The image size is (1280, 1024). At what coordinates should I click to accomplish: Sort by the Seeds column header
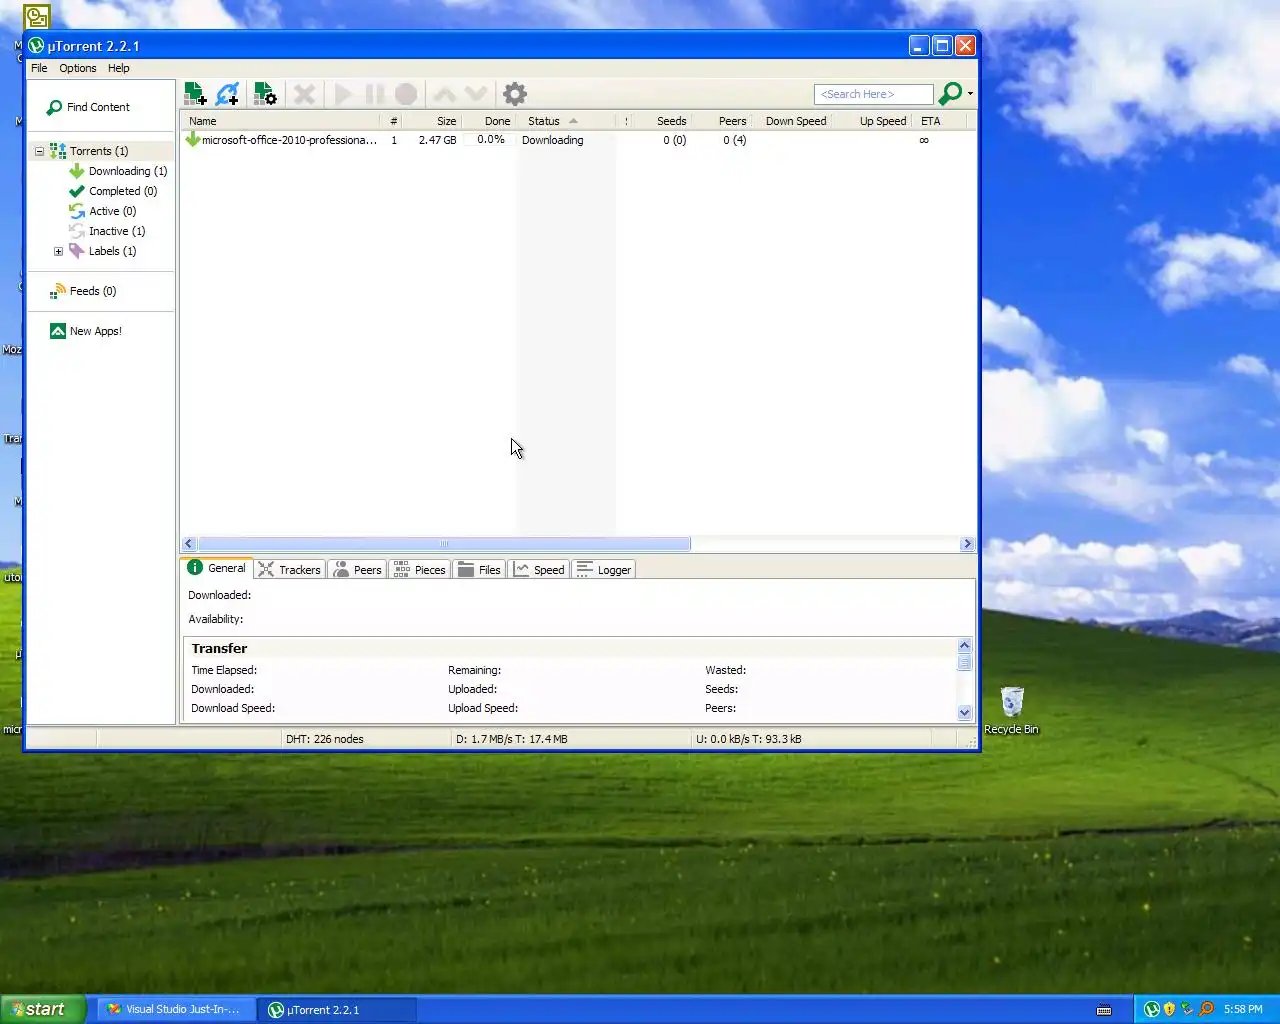(x=663, y=121)
